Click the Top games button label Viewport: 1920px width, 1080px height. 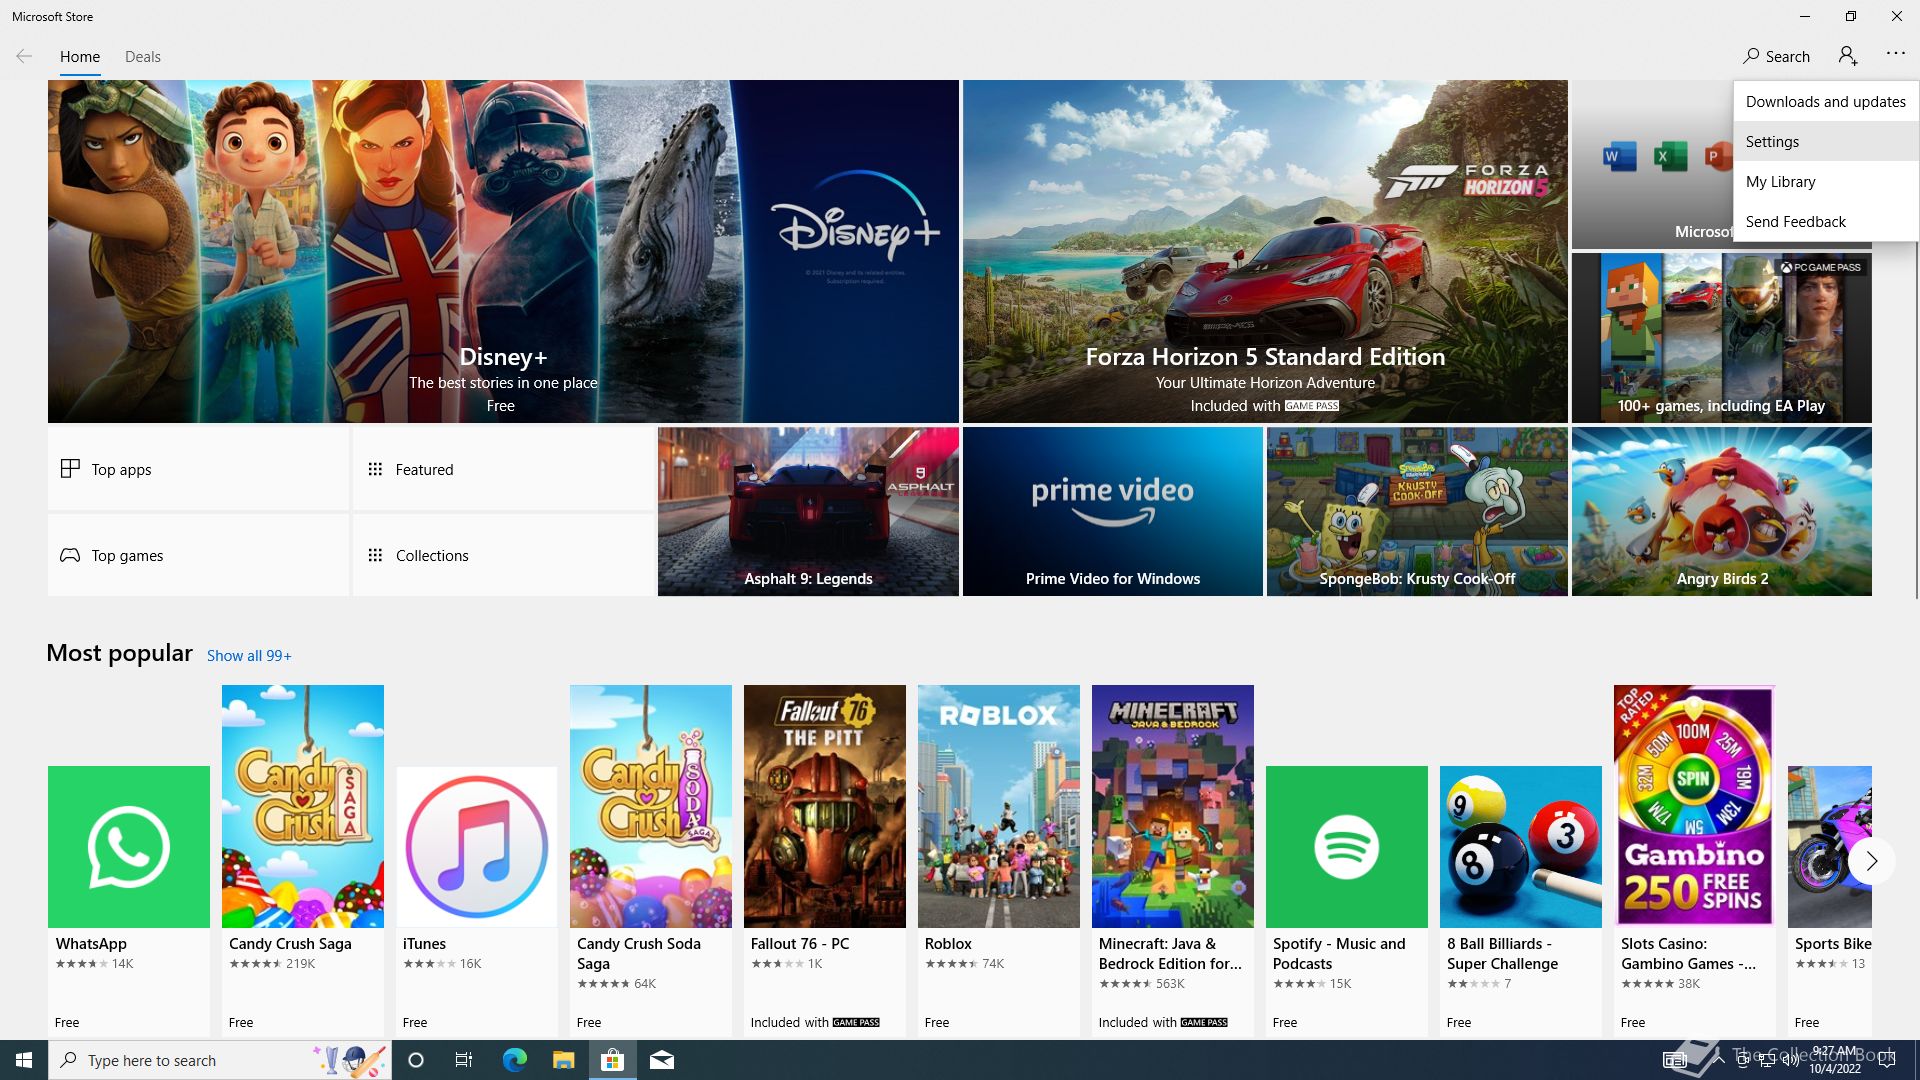pyautogui.click(x=127, y=555)
